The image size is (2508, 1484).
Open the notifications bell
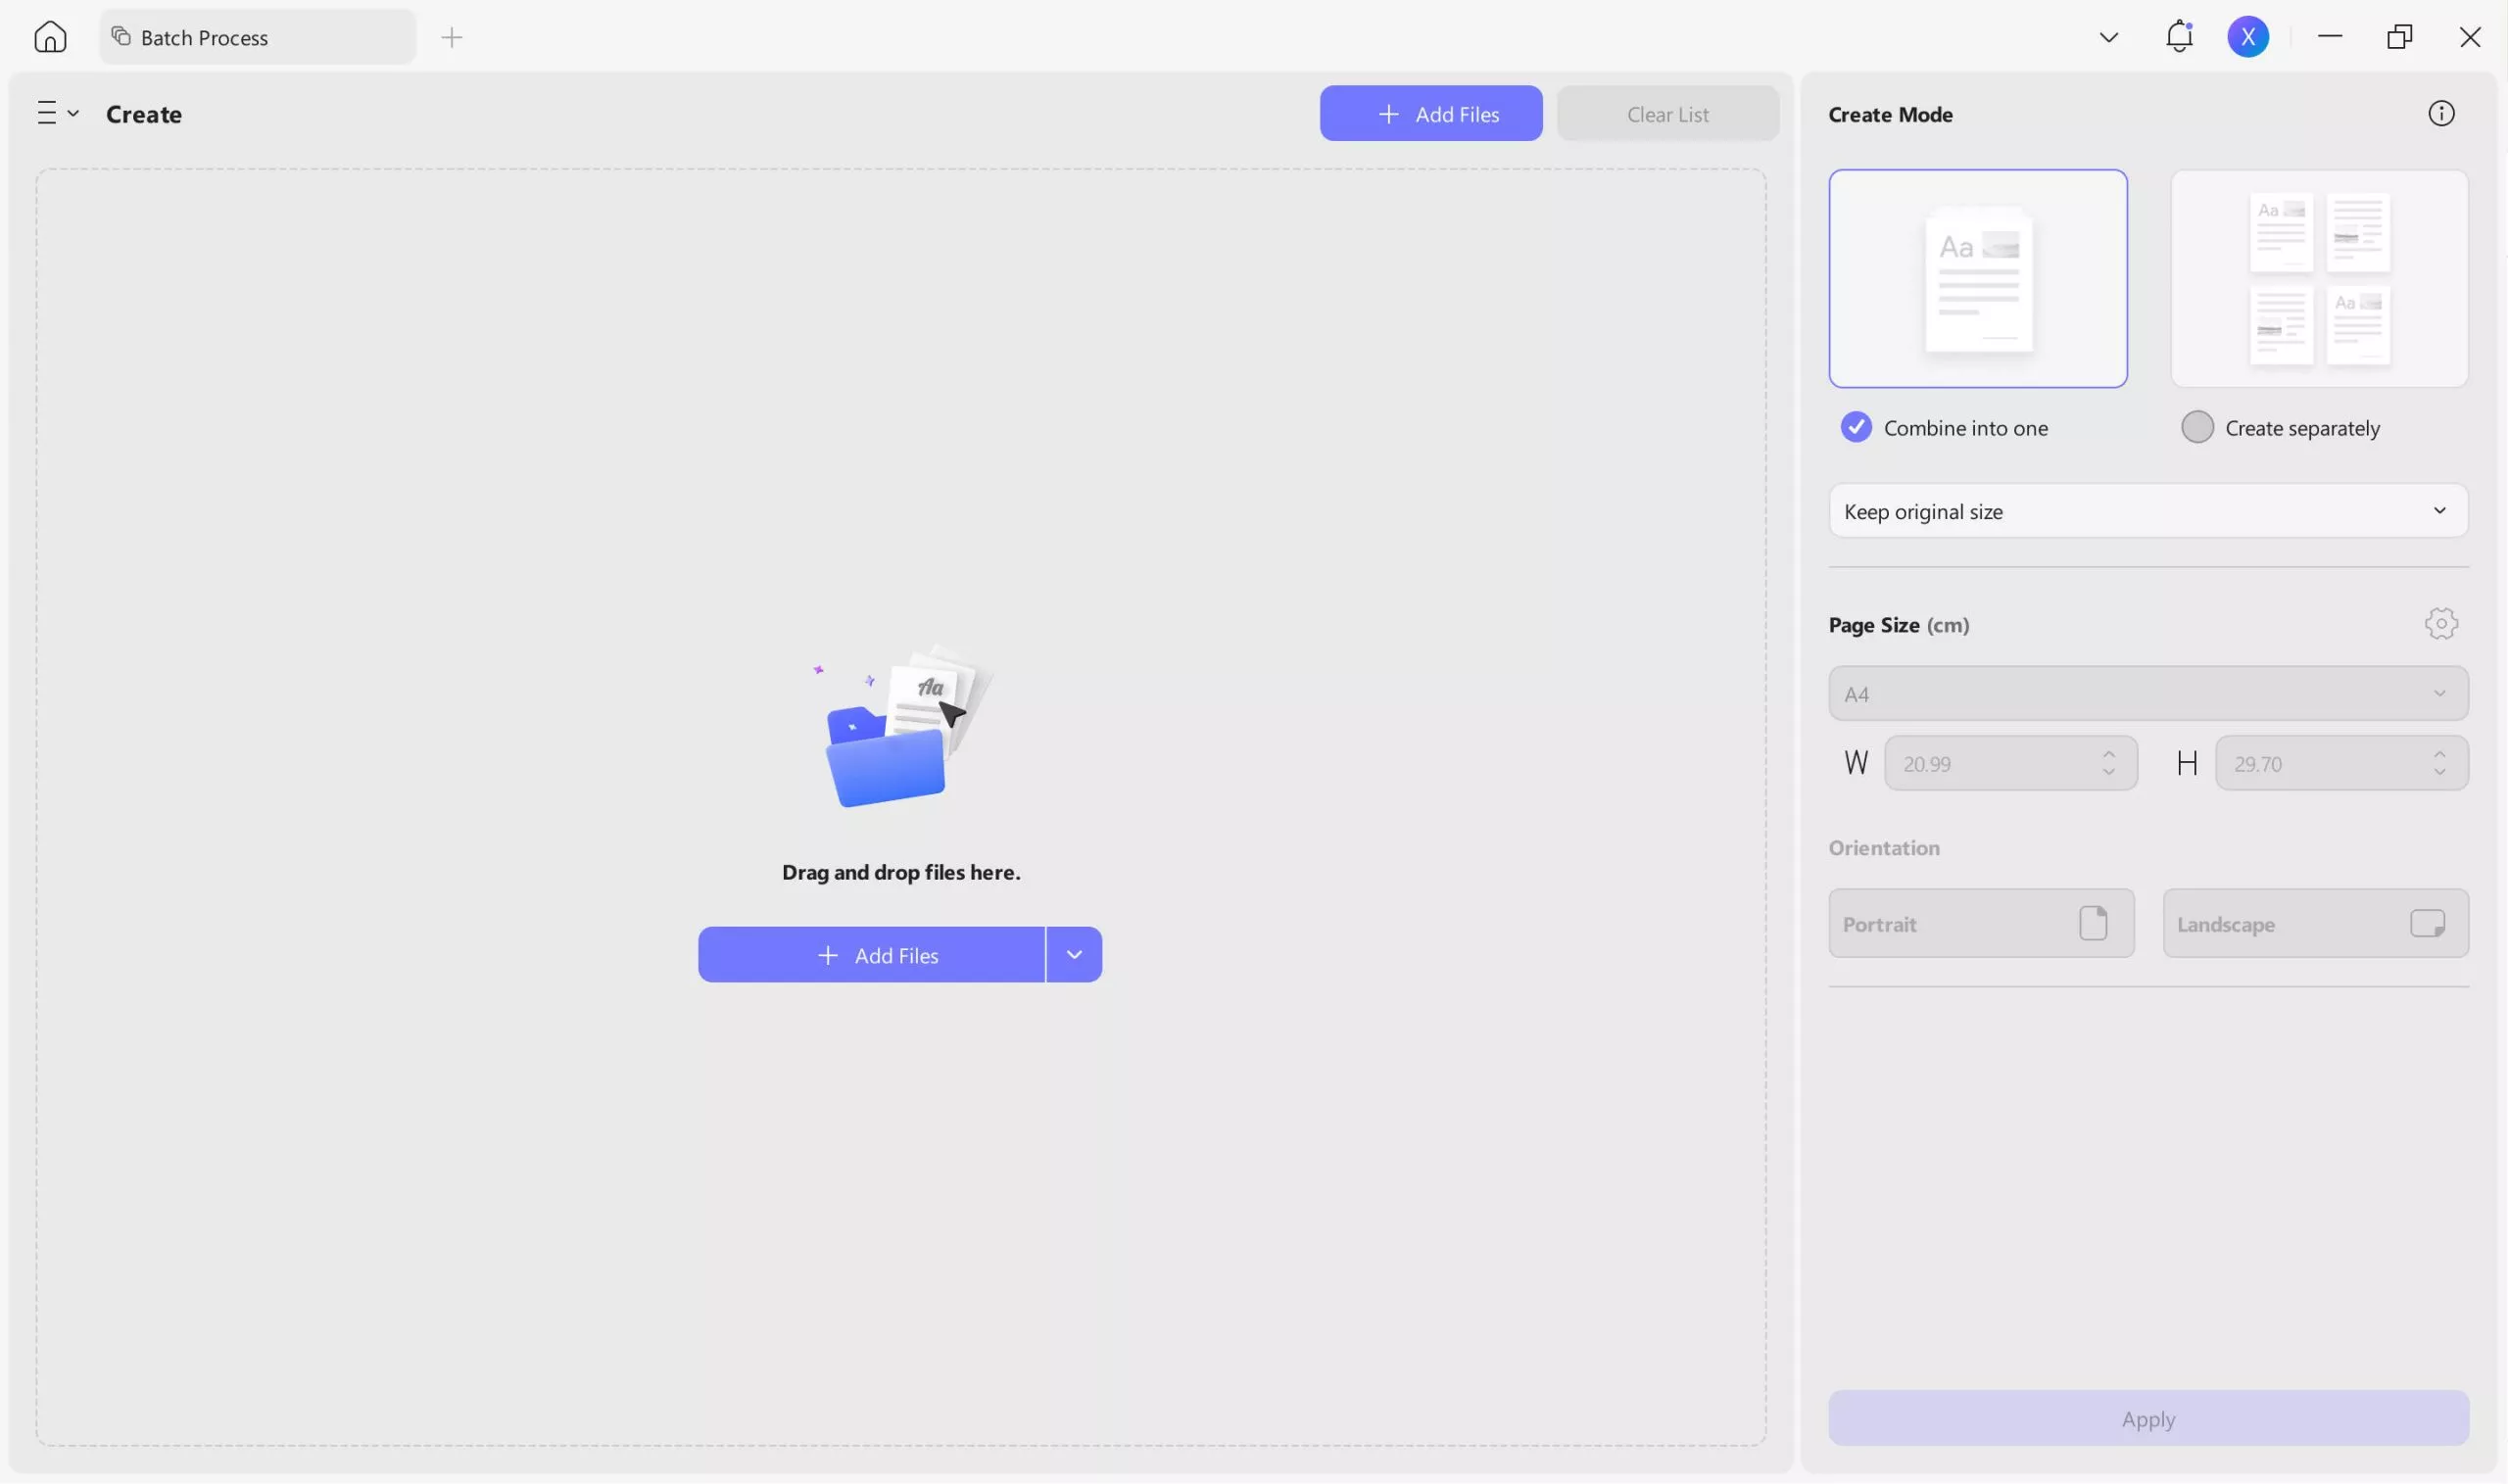pyautogui.click(x=2178, y=36)
